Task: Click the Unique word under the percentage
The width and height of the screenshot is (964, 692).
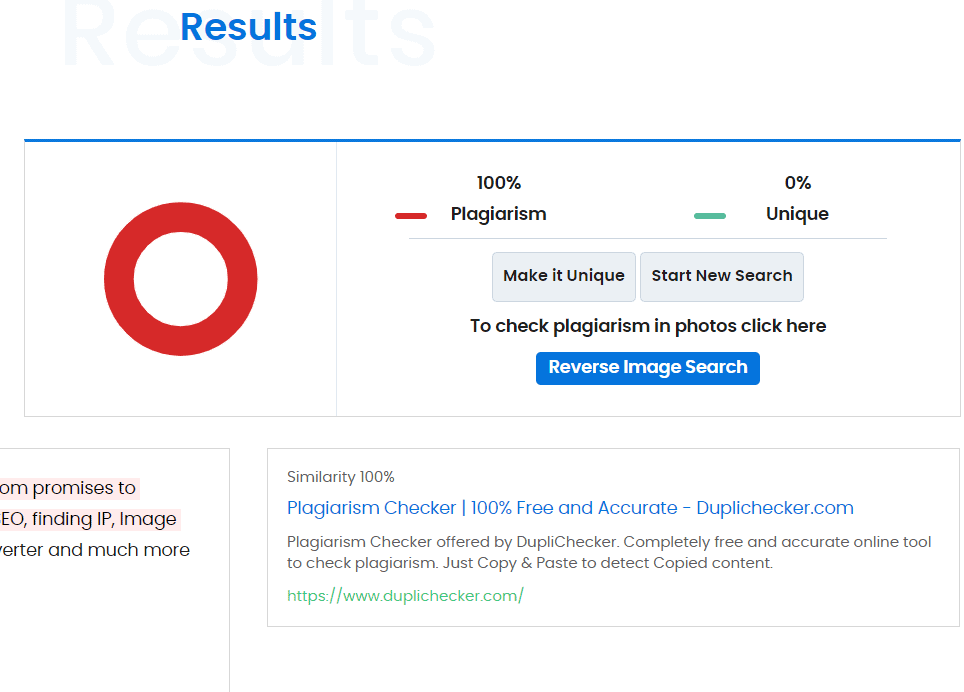Action: click(797, 214)
